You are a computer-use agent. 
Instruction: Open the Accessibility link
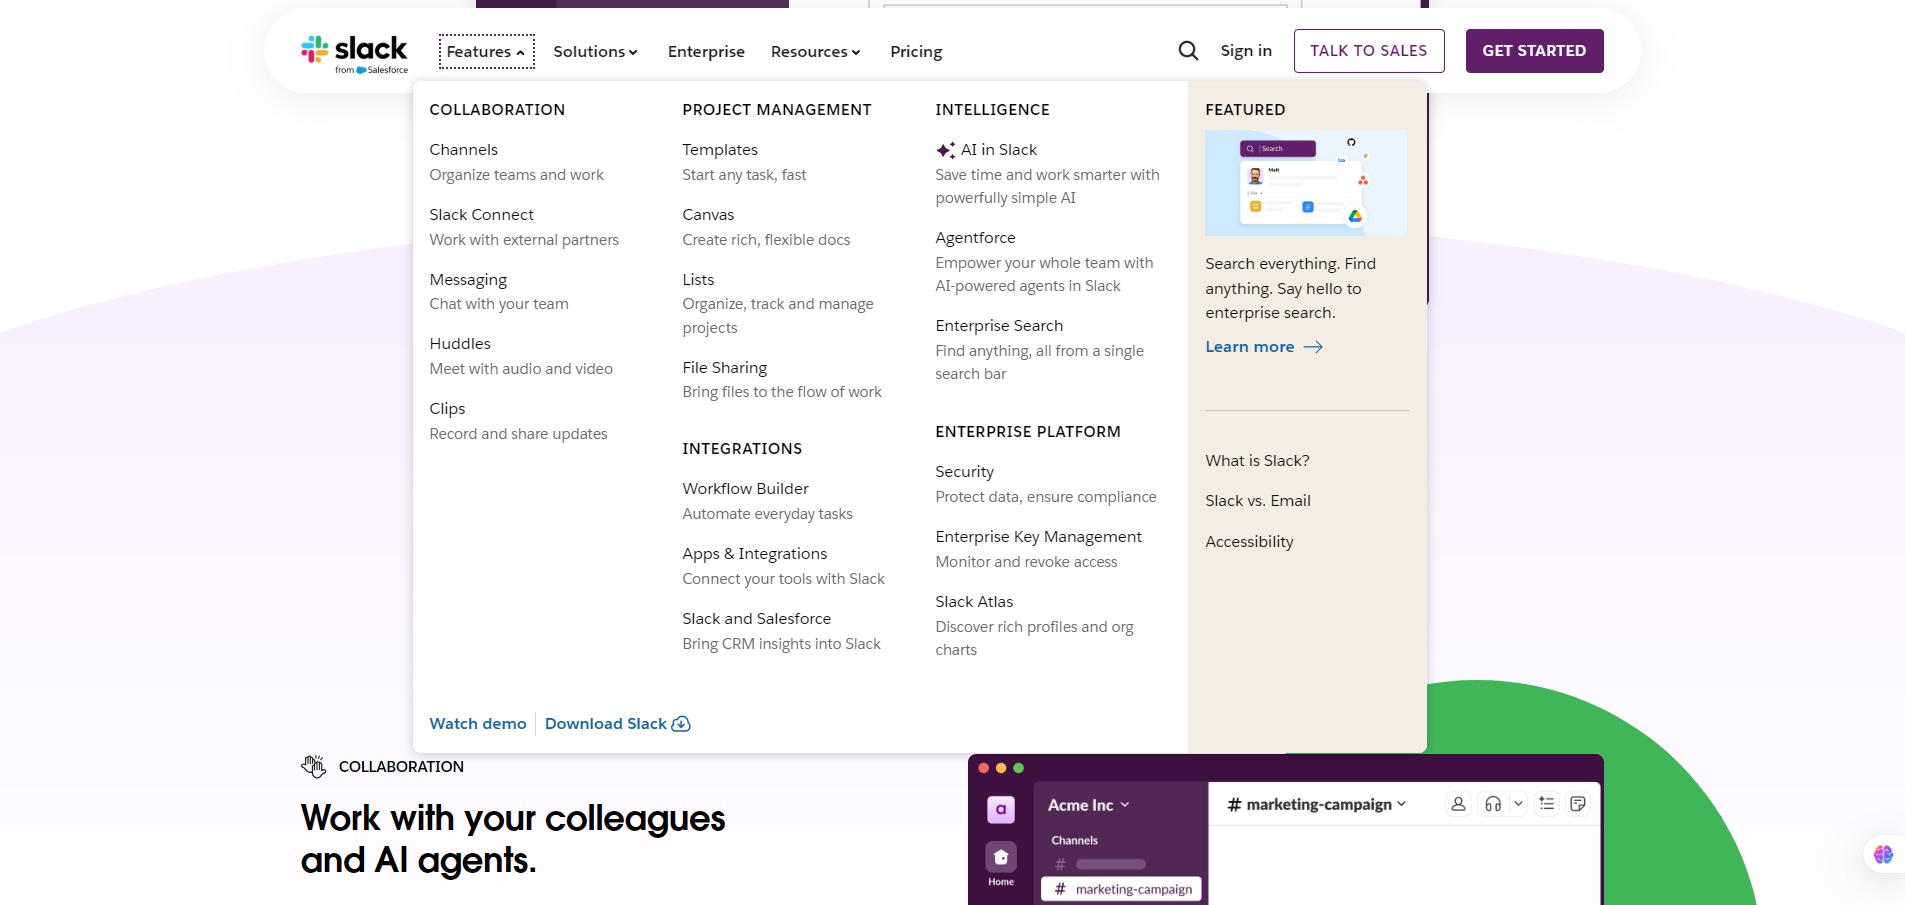pos(1249,542)
